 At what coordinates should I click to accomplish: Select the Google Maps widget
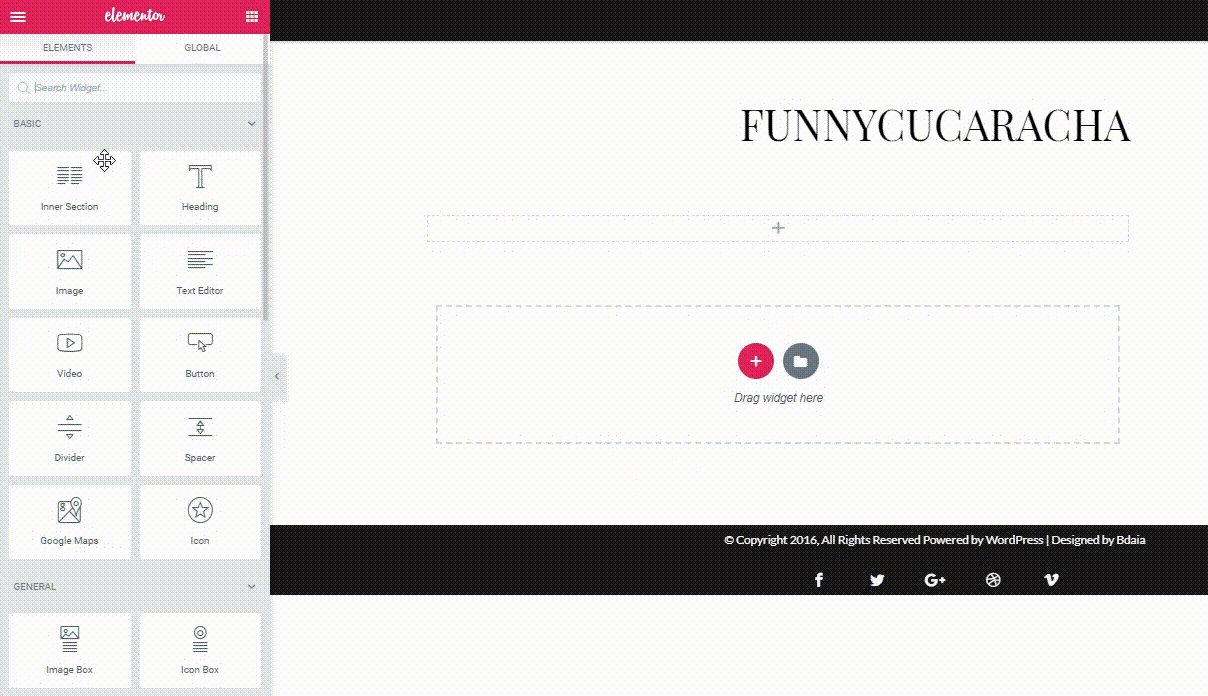(x=70, y=522)
